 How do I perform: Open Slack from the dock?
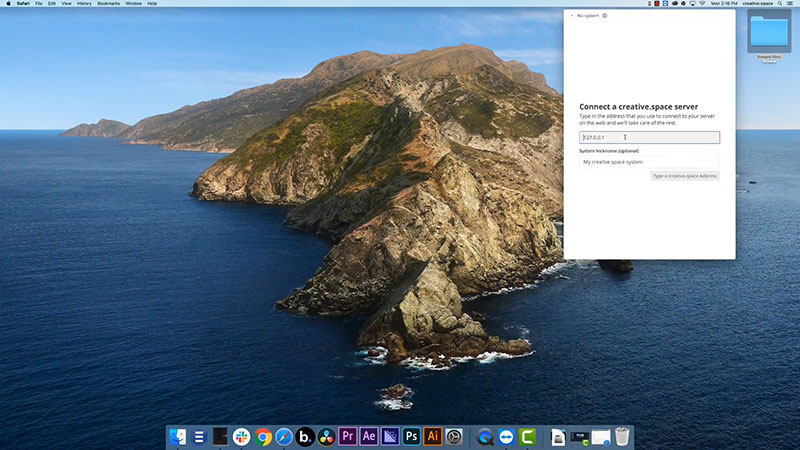coord(242,436)
